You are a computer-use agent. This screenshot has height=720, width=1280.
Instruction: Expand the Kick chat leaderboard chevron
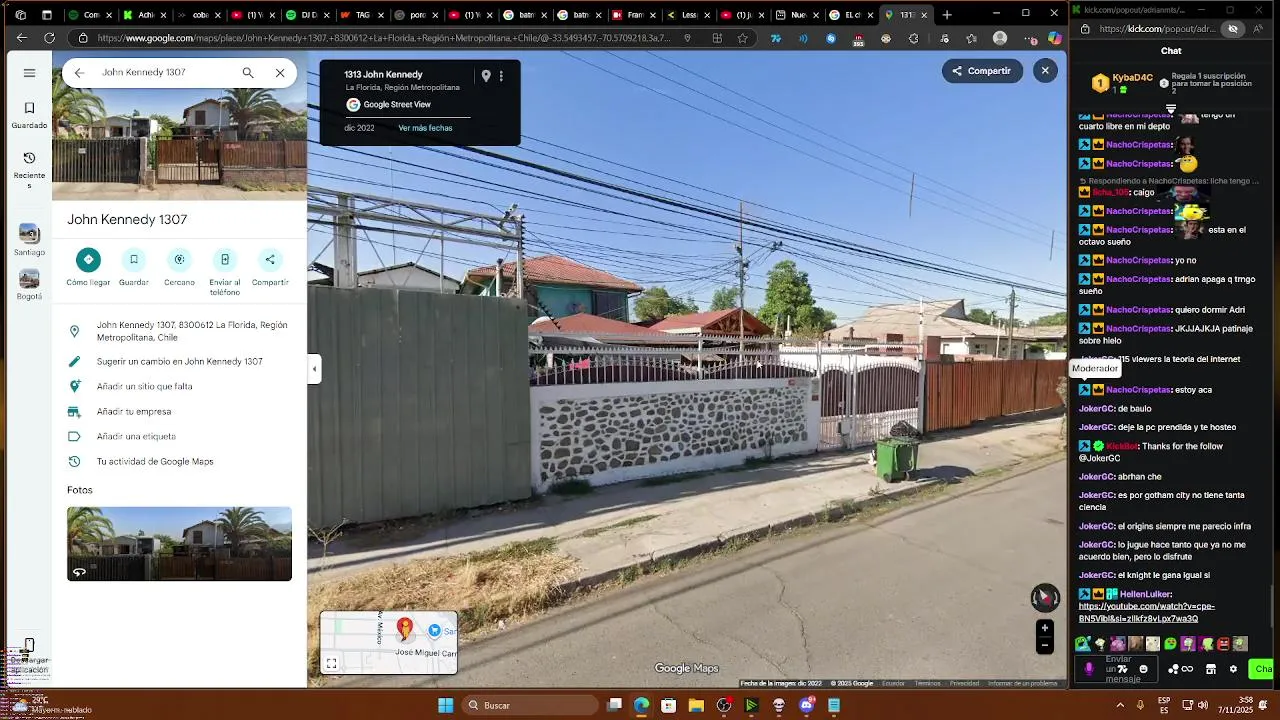tap(1171, 109)
